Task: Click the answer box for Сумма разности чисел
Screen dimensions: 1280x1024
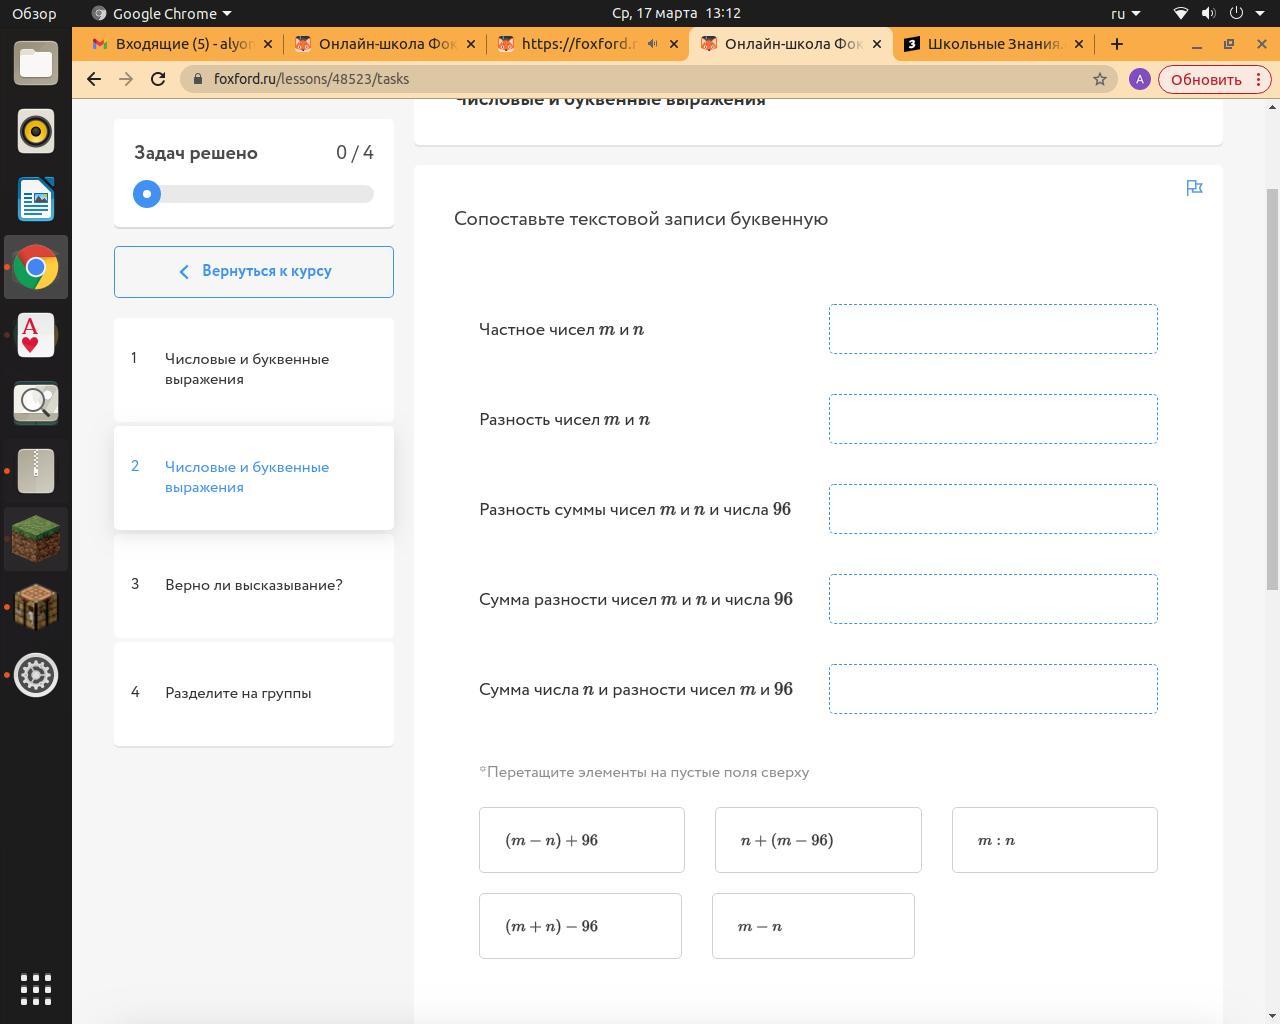Action: pos(993,599)
